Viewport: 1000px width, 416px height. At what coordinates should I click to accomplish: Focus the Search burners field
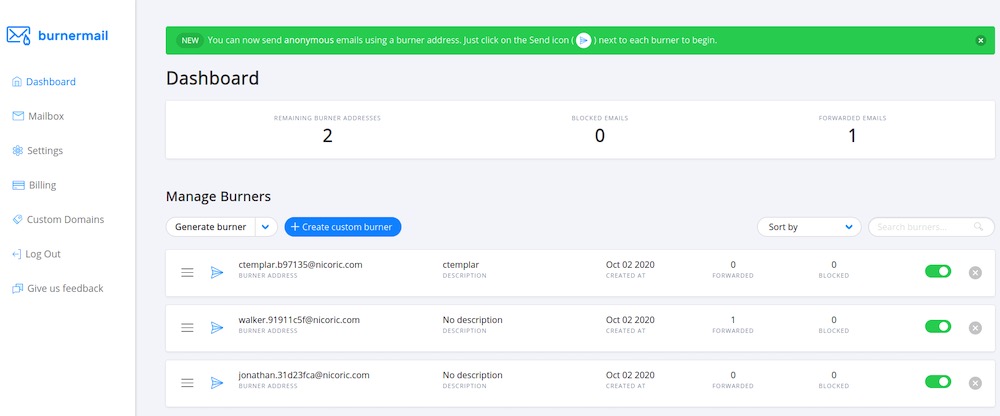(931, 227)
